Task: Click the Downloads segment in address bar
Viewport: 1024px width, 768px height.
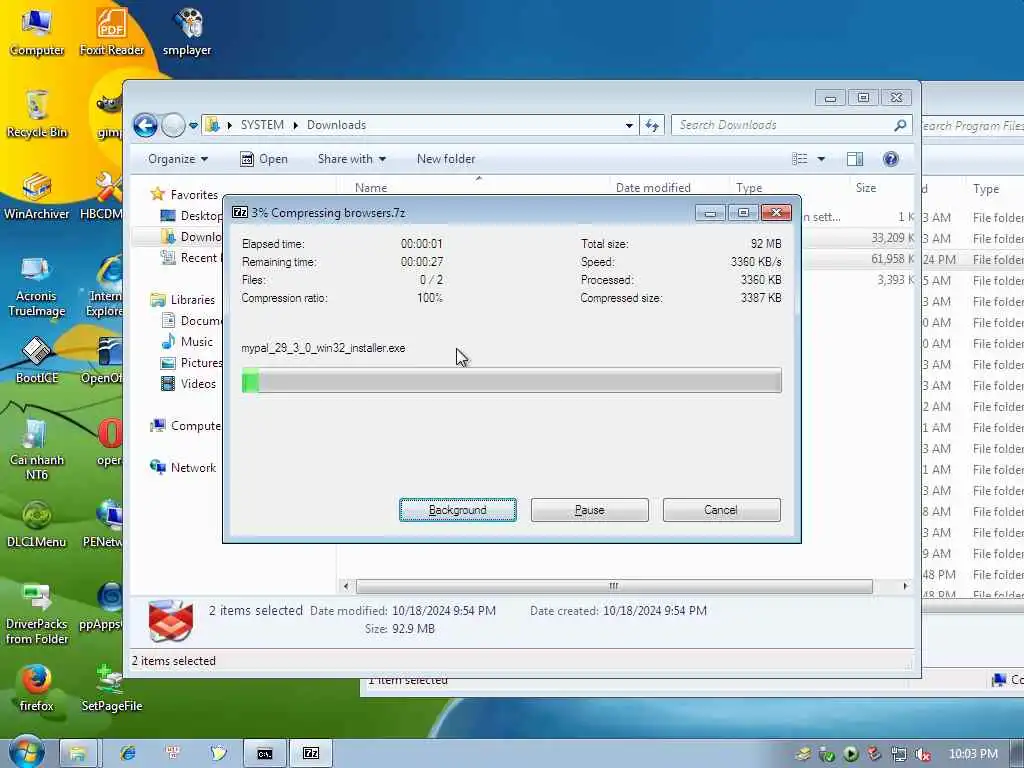Action: point(336,125)
